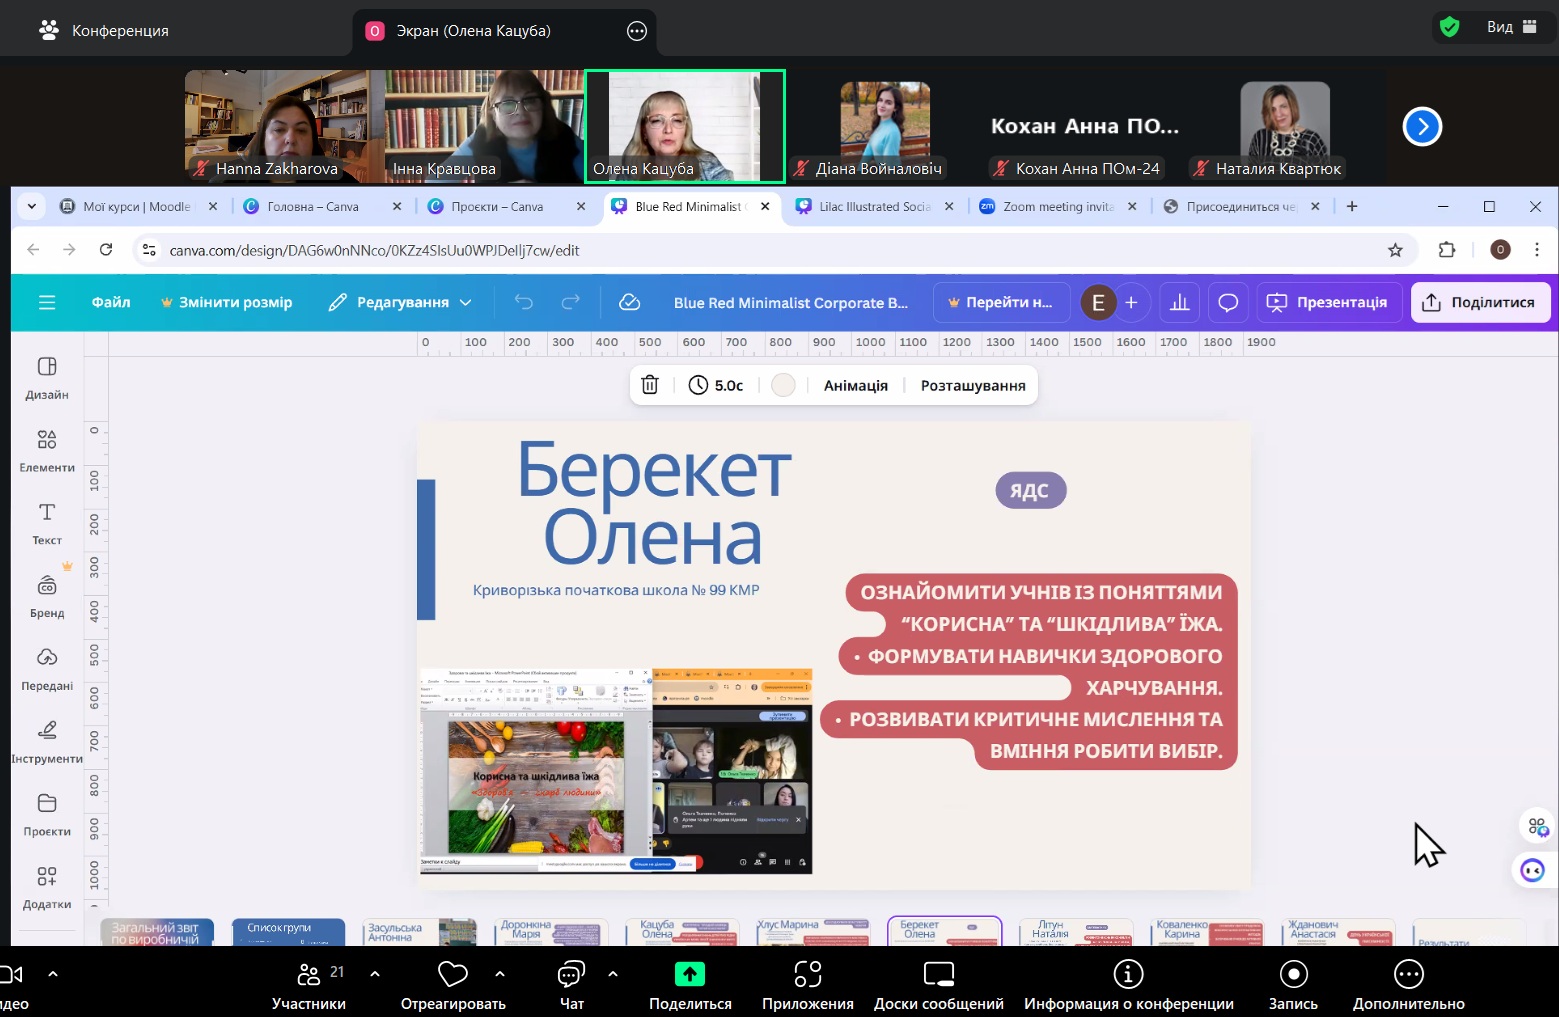Viewport: 1559px width, 1017px height.
Task: Click the Поділитися share button
Action: coord(1480,302)
